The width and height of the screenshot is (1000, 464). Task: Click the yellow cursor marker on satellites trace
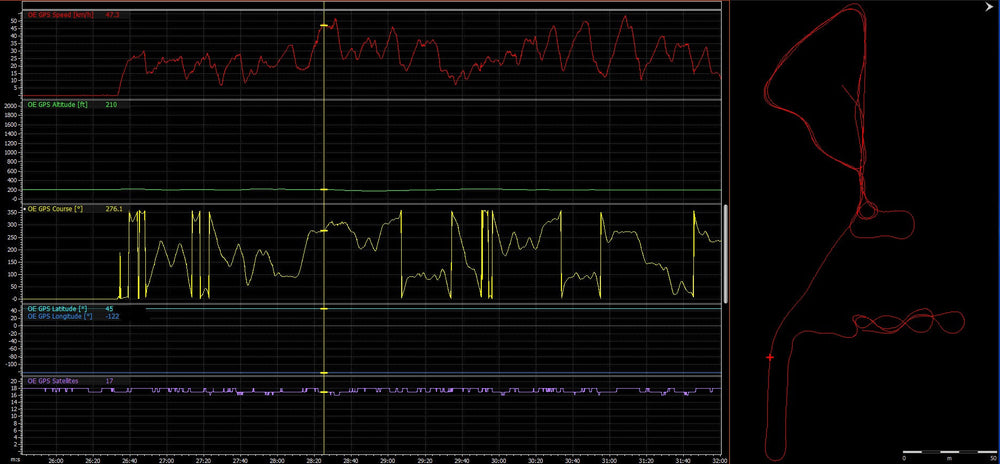pos(323,391)
